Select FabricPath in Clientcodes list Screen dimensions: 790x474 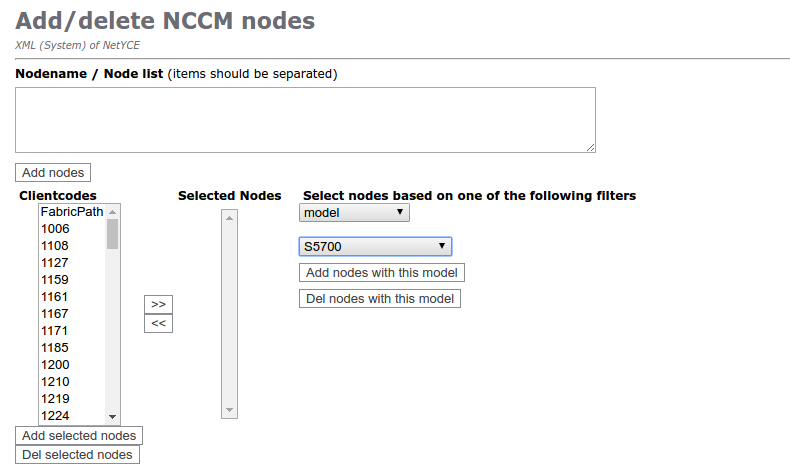pos(72,212)
